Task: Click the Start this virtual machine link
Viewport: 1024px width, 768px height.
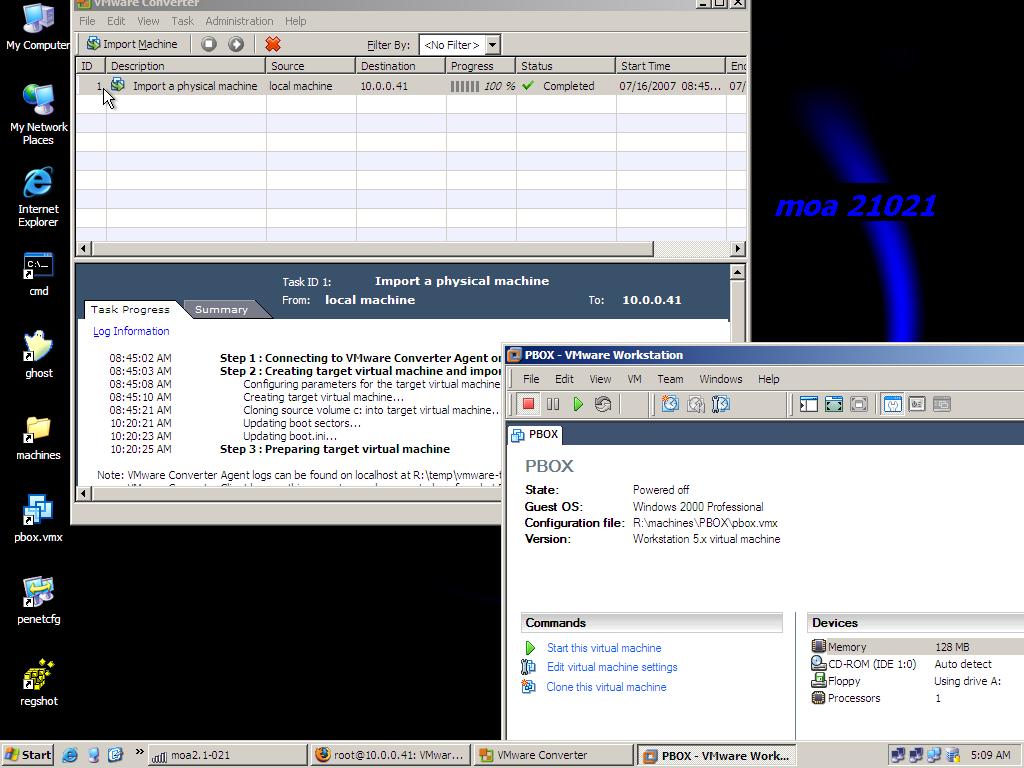Action: point(603,648)
